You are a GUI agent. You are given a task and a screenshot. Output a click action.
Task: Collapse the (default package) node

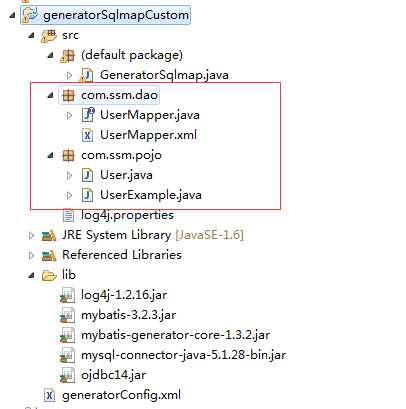click(x=51, y=55)
